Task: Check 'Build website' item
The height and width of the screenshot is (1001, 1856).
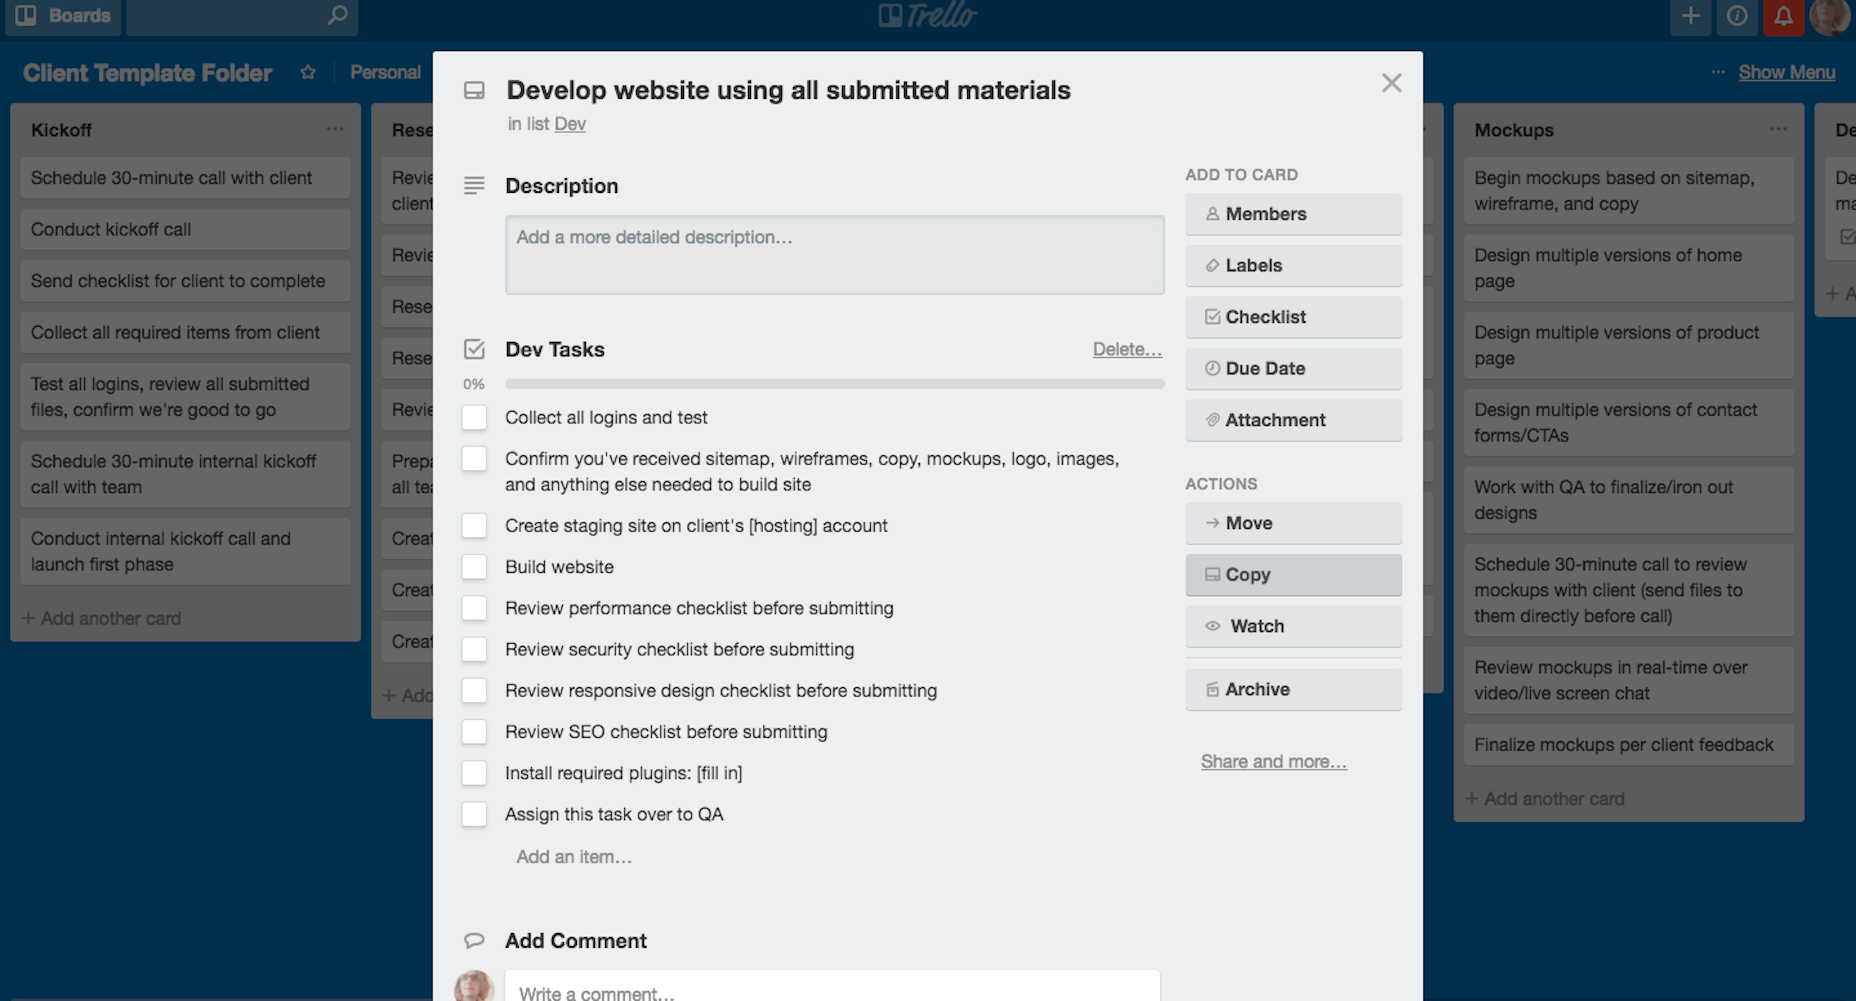Action: pos(474,567)
